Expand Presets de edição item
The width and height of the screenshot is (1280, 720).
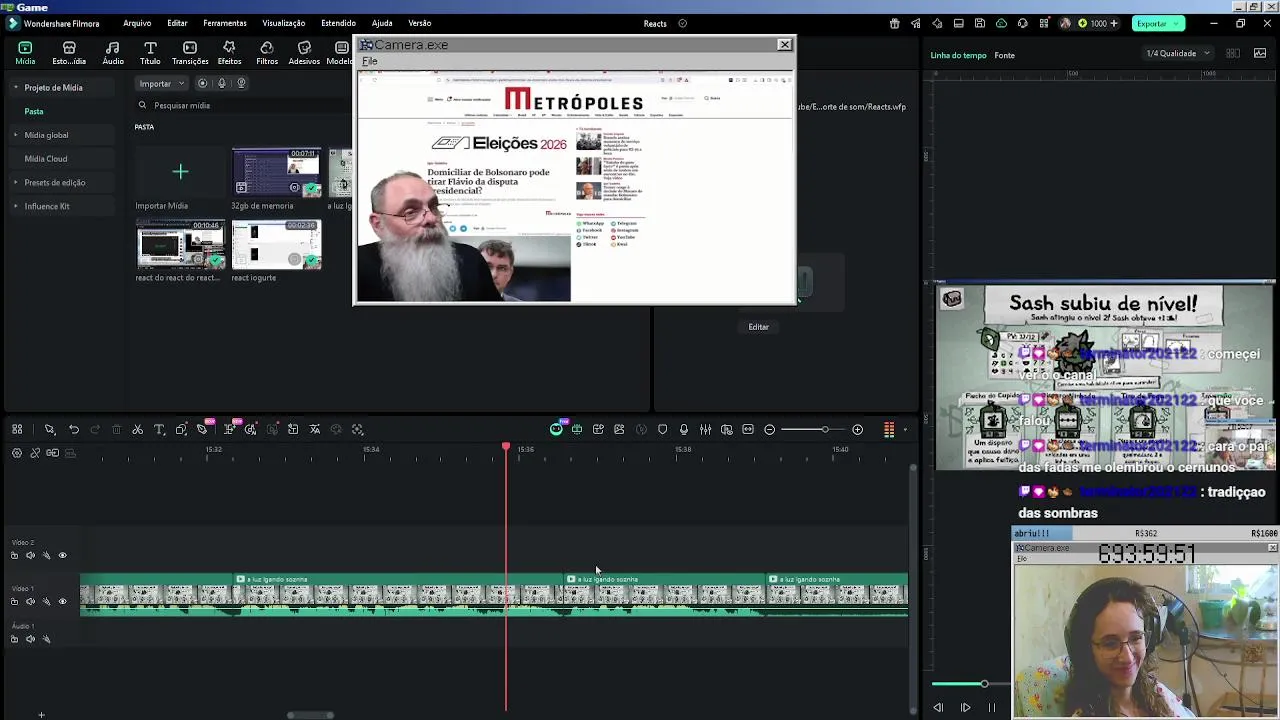[15, 182]
